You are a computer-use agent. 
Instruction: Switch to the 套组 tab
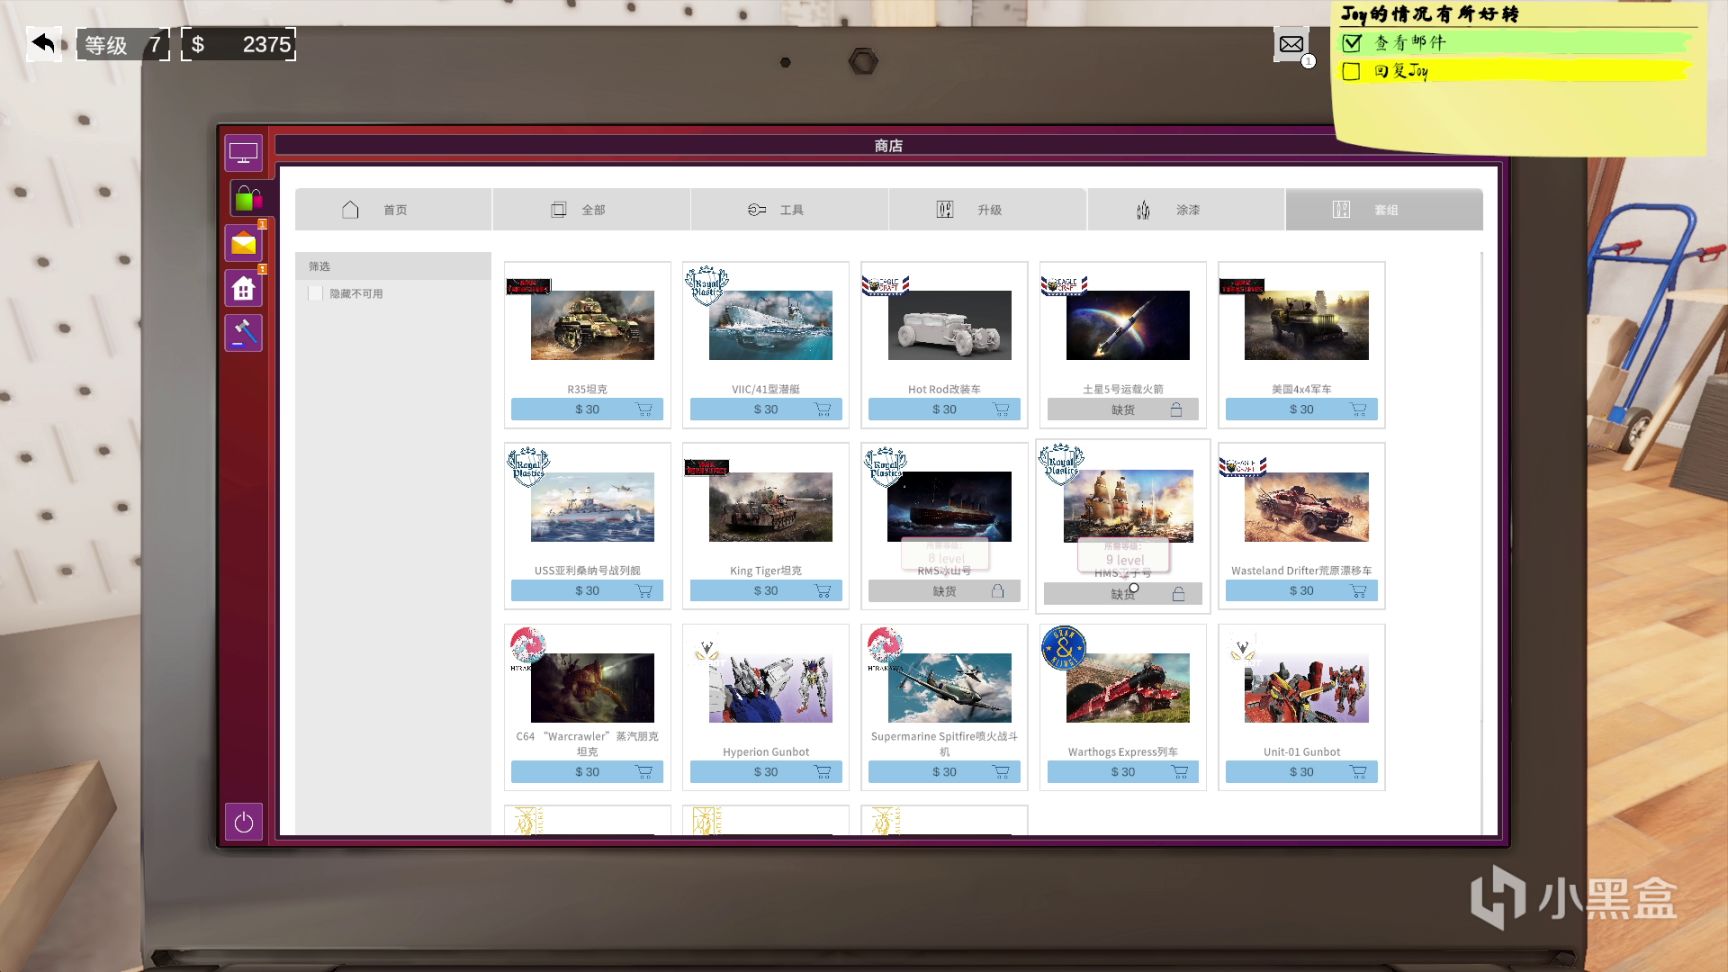pos(1384,210)
